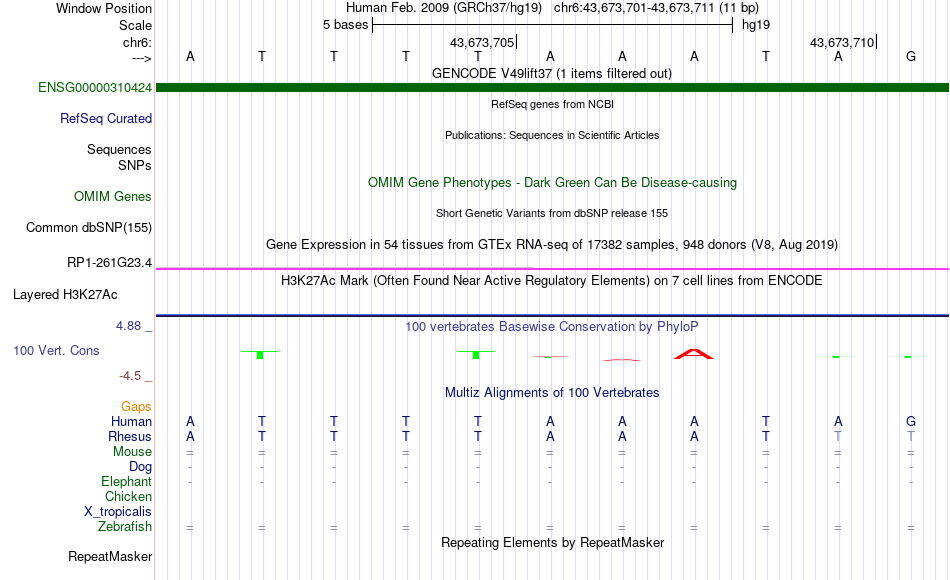This screenshot has width=950, height=580.
Task: Click the 43,673,705 position marker
Action: pos(483,42)
